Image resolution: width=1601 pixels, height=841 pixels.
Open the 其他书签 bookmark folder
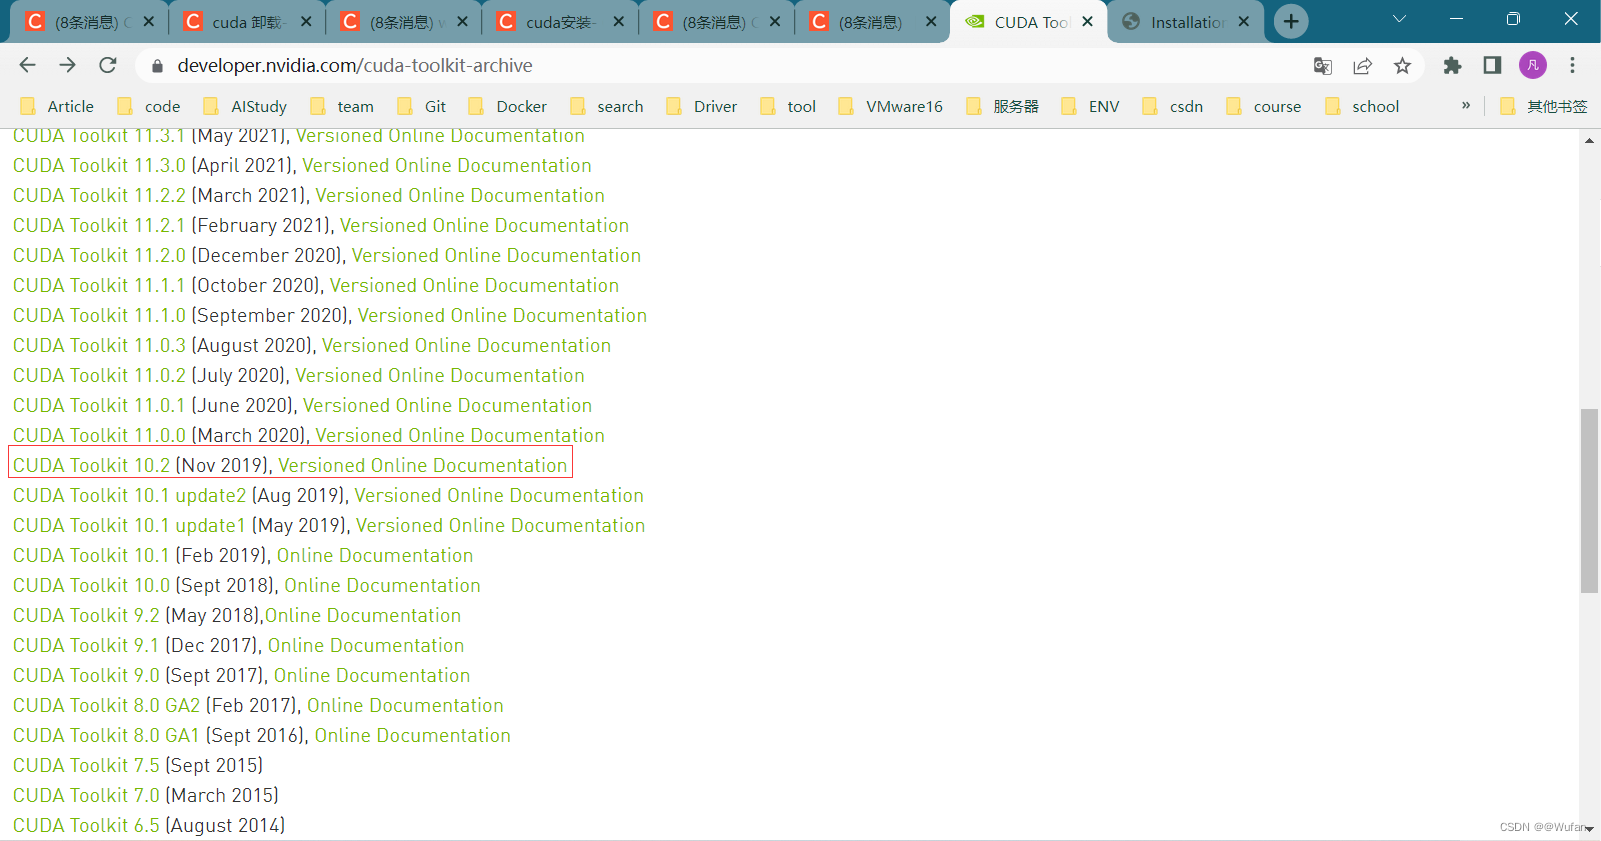coord(1544,106)
